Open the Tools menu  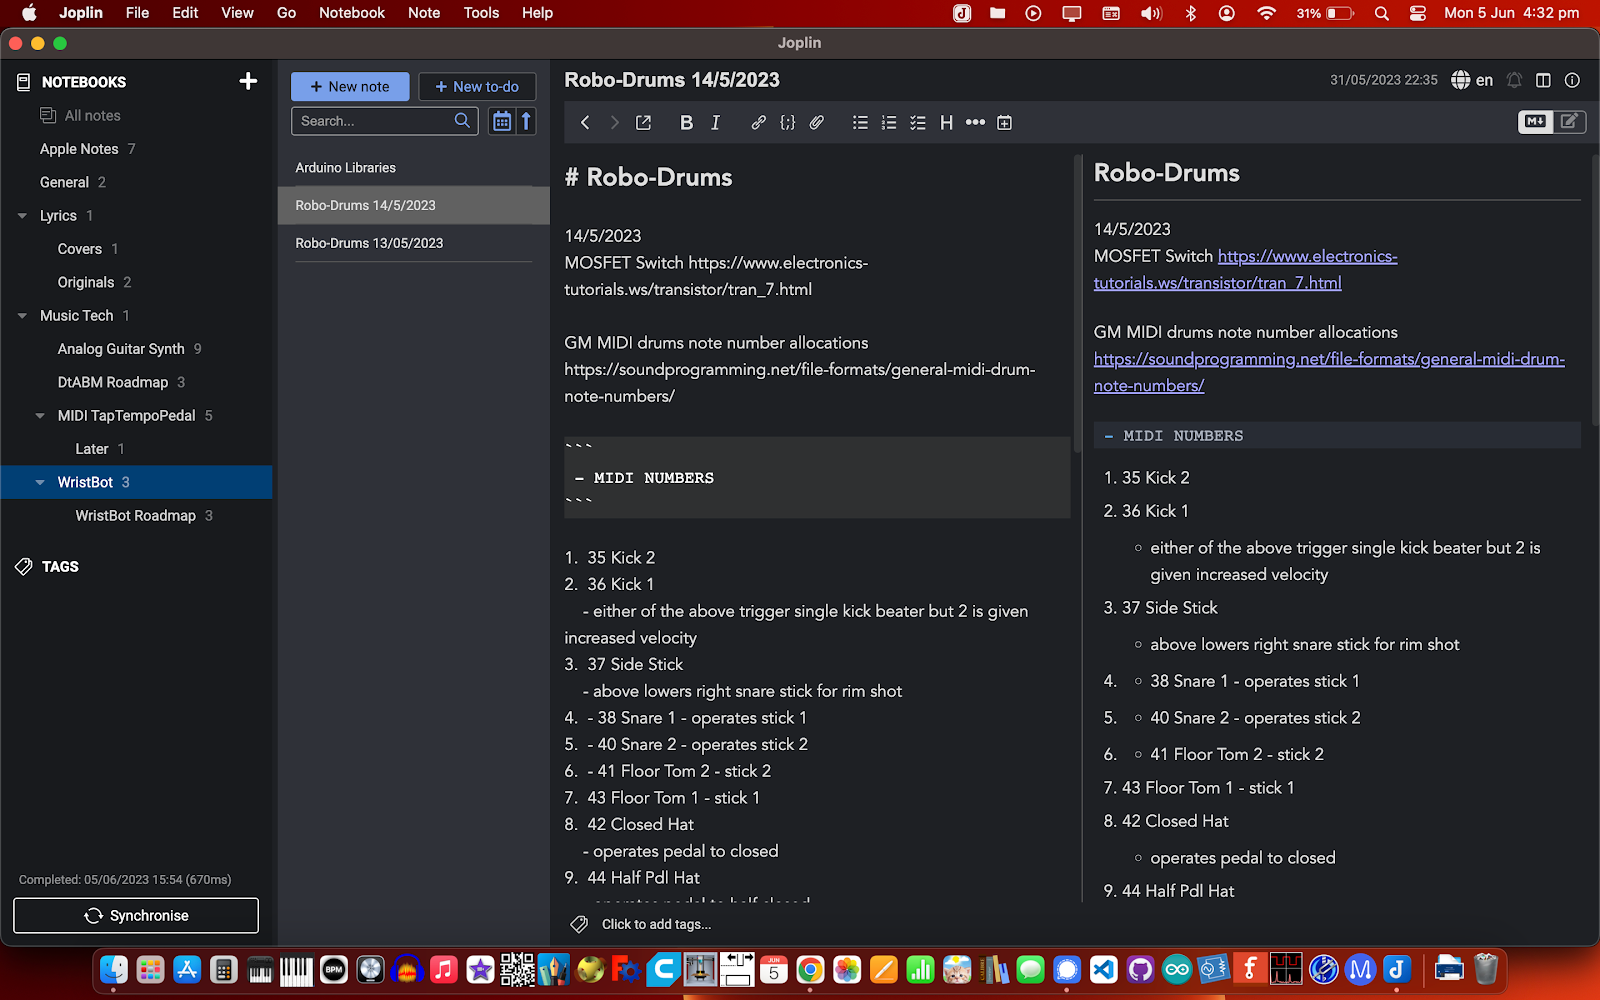click(x=481, y=13)
